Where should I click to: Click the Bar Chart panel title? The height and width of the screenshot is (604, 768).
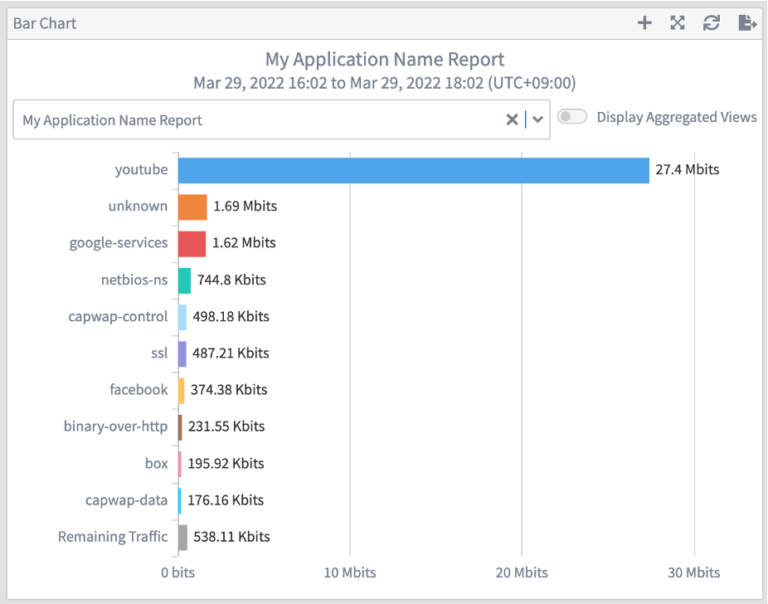point(45,23)
